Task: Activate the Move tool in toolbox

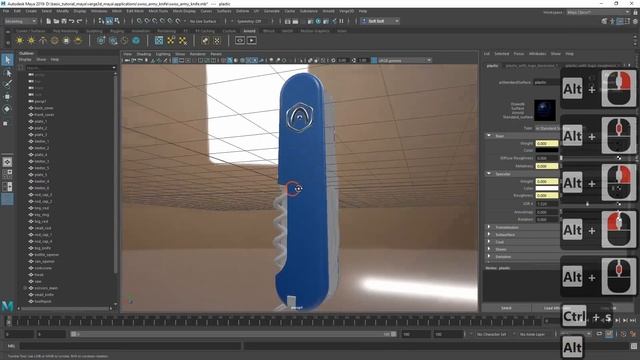Action: pos(7,97)
